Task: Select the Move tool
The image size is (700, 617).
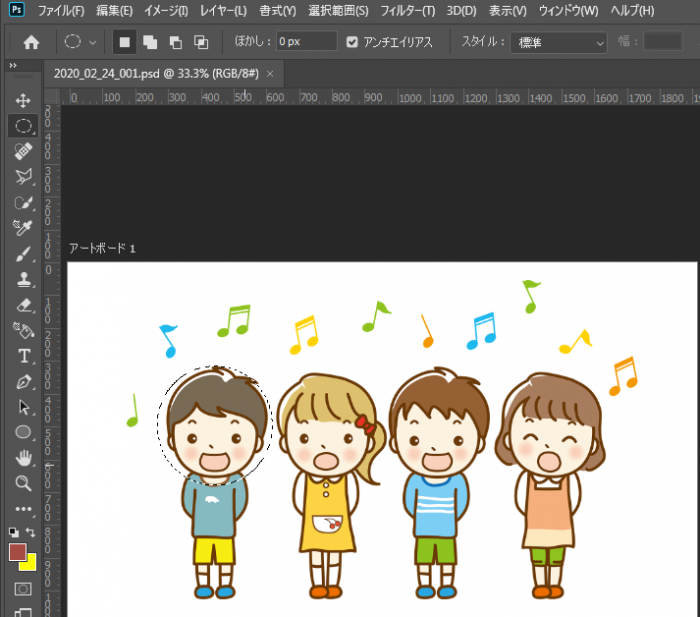Action: [x=23, y=100]
